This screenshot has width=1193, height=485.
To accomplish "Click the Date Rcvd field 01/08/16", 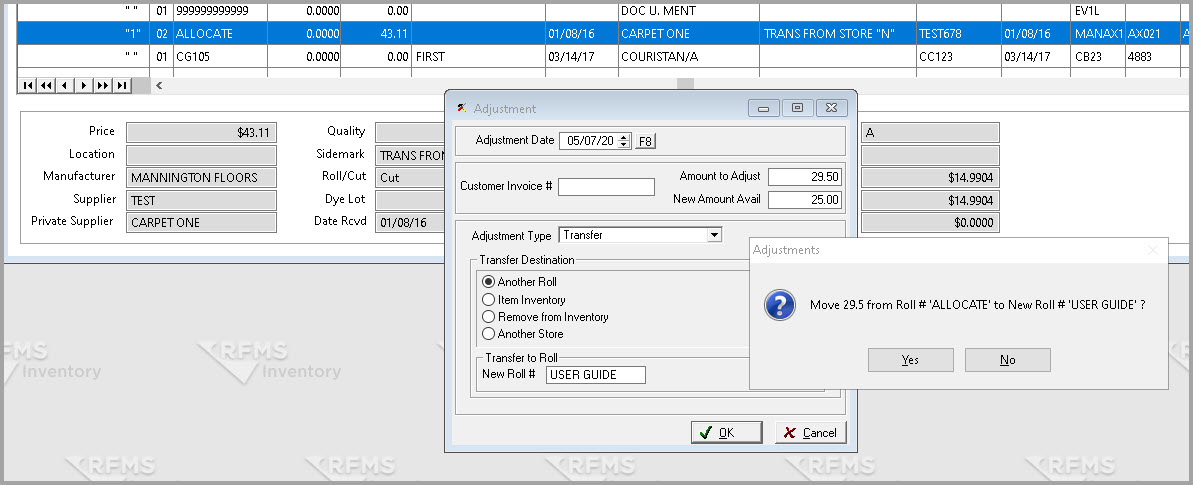I will 410,222.
